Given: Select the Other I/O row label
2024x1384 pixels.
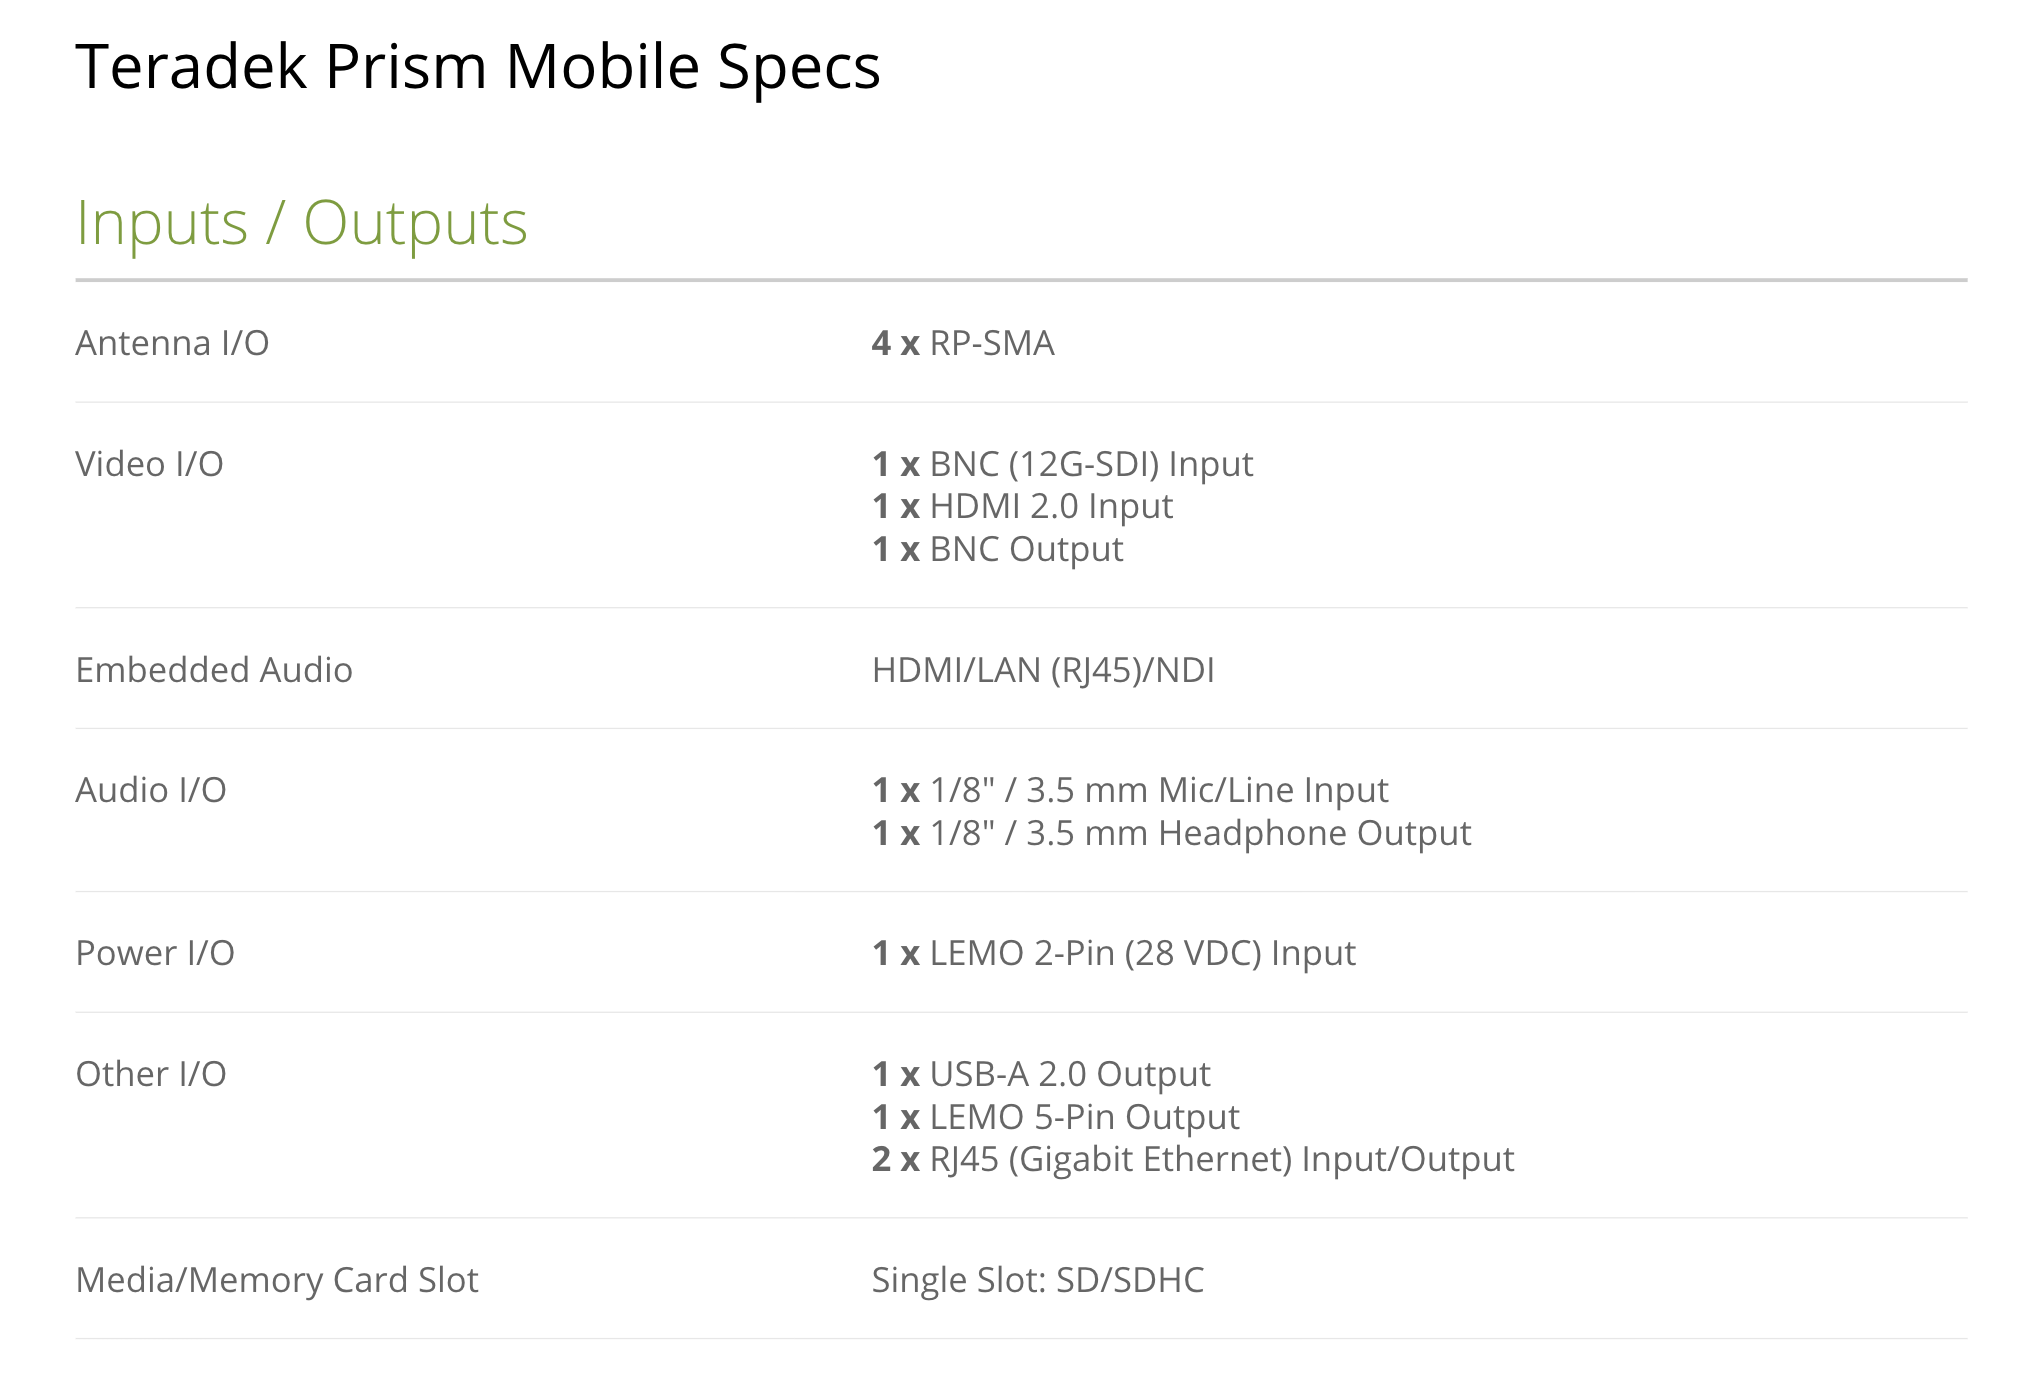Looking at the screenshot, I should (x=151, y=1074).
